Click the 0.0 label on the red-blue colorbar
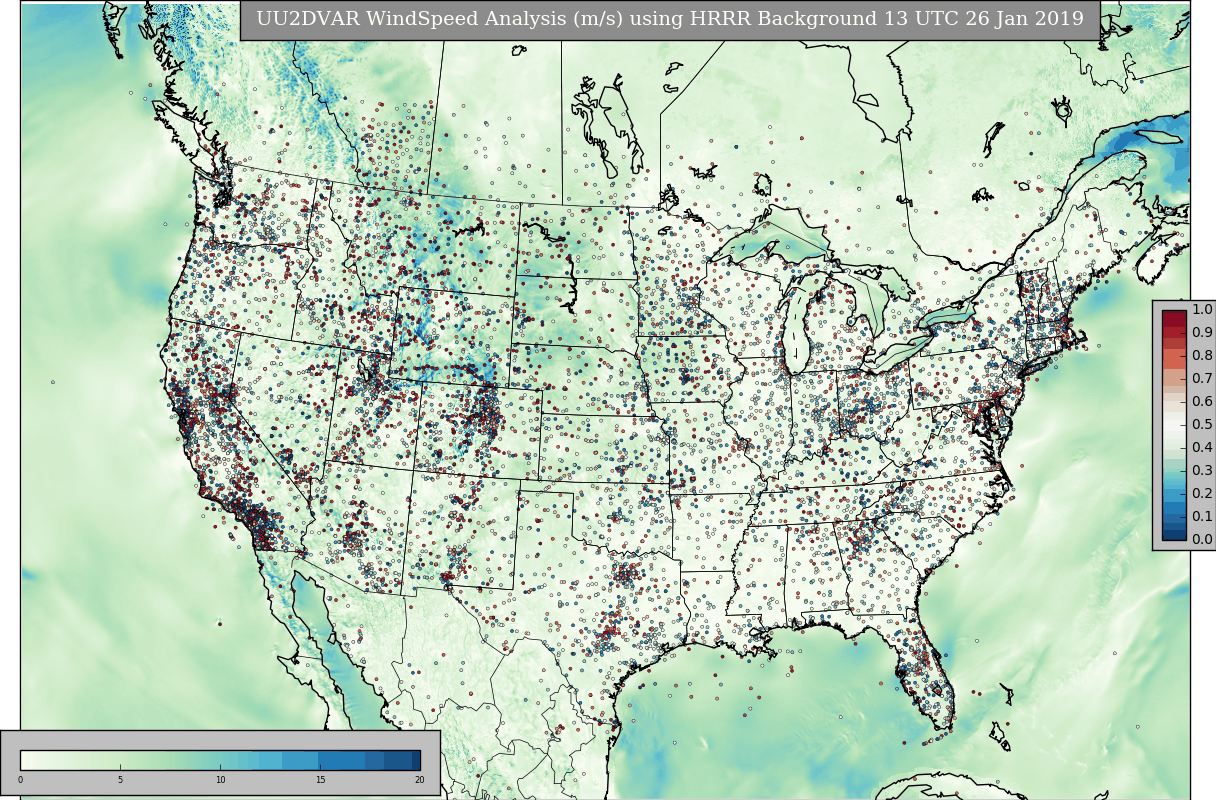Viewport: 1216px width, 800px height. [x=1202, y=540]
